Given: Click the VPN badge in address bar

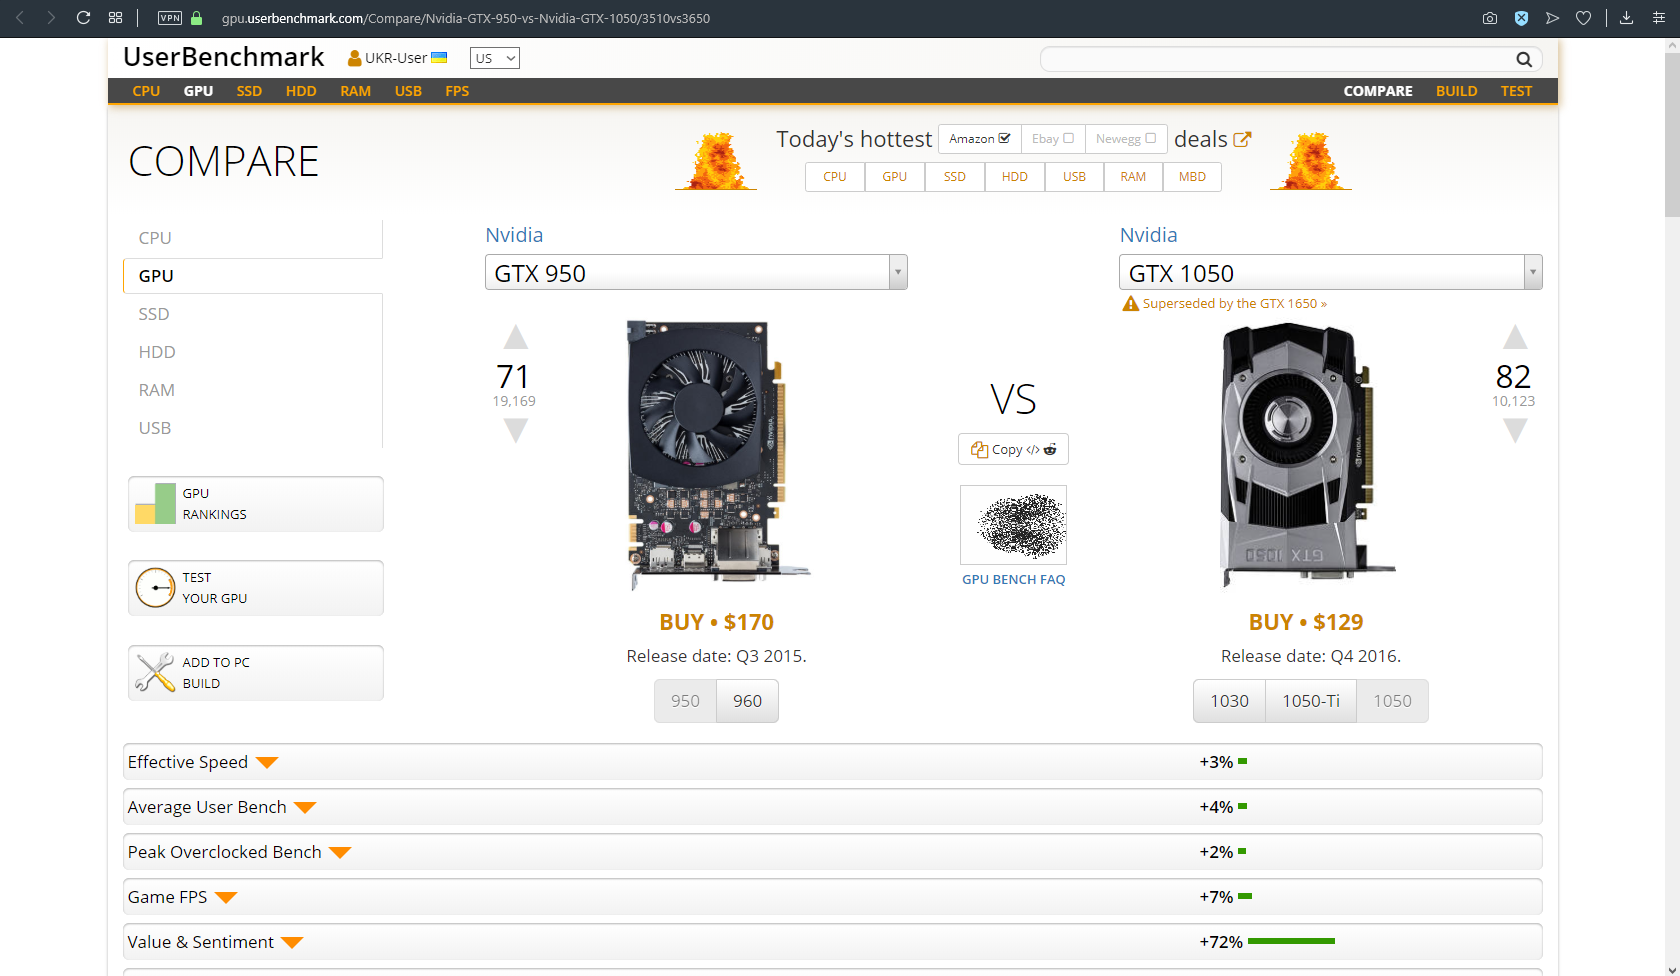Looking at the screenshot, I should point(170,18).
